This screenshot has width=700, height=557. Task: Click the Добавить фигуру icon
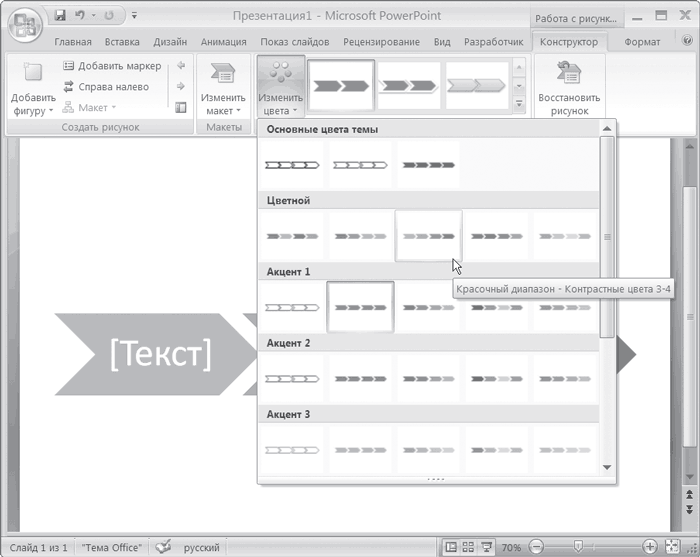[x=33, y=75]
